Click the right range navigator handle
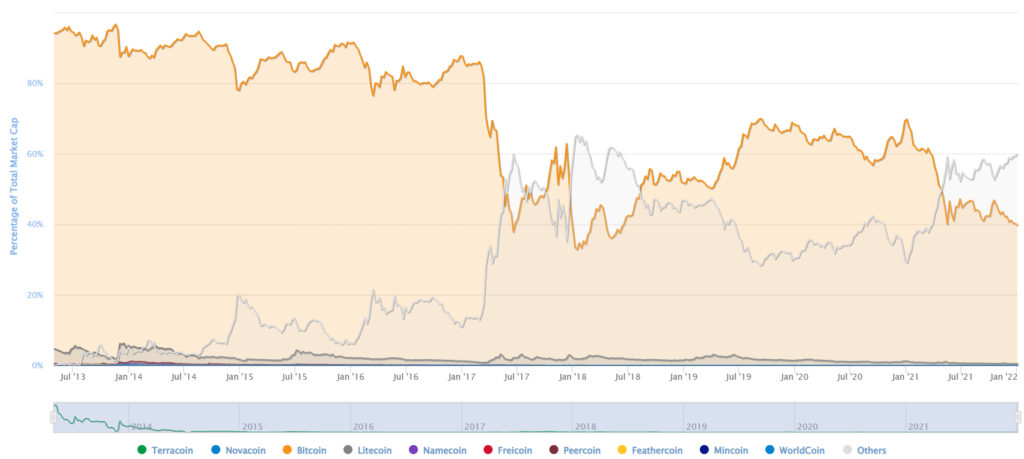Image resolution: width=1024 pixels, height=459 pixels. click(x=1018, y=417)
